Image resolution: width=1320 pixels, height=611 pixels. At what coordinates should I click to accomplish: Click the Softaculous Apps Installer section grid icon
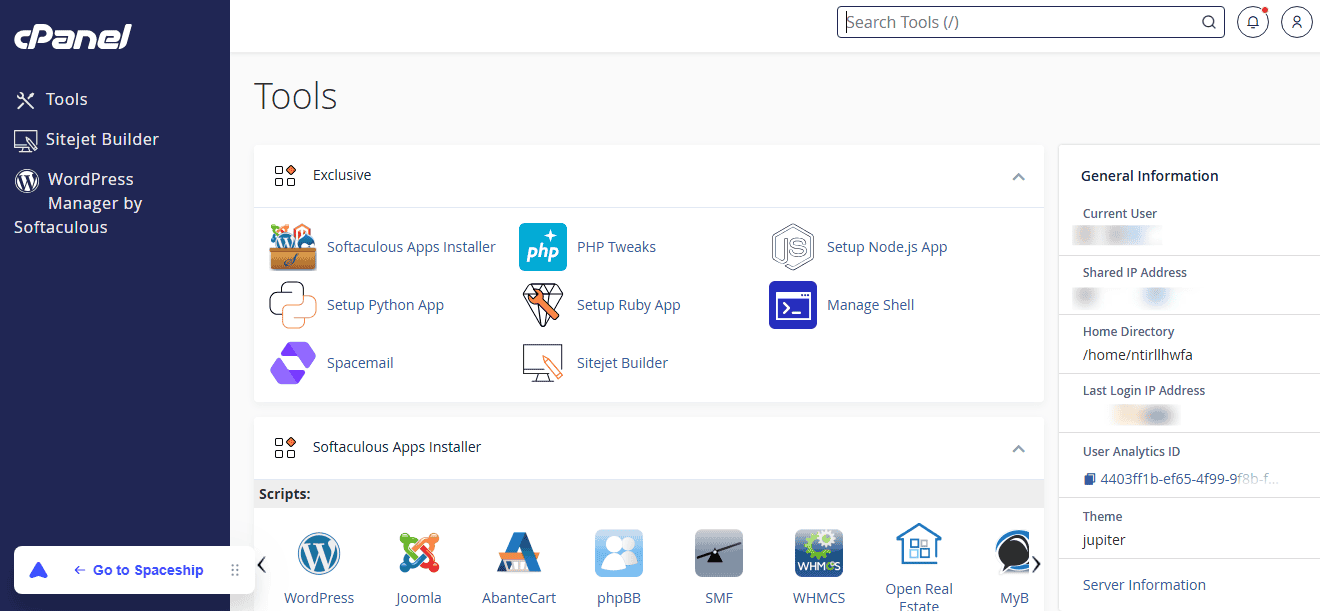coord(285,447)
